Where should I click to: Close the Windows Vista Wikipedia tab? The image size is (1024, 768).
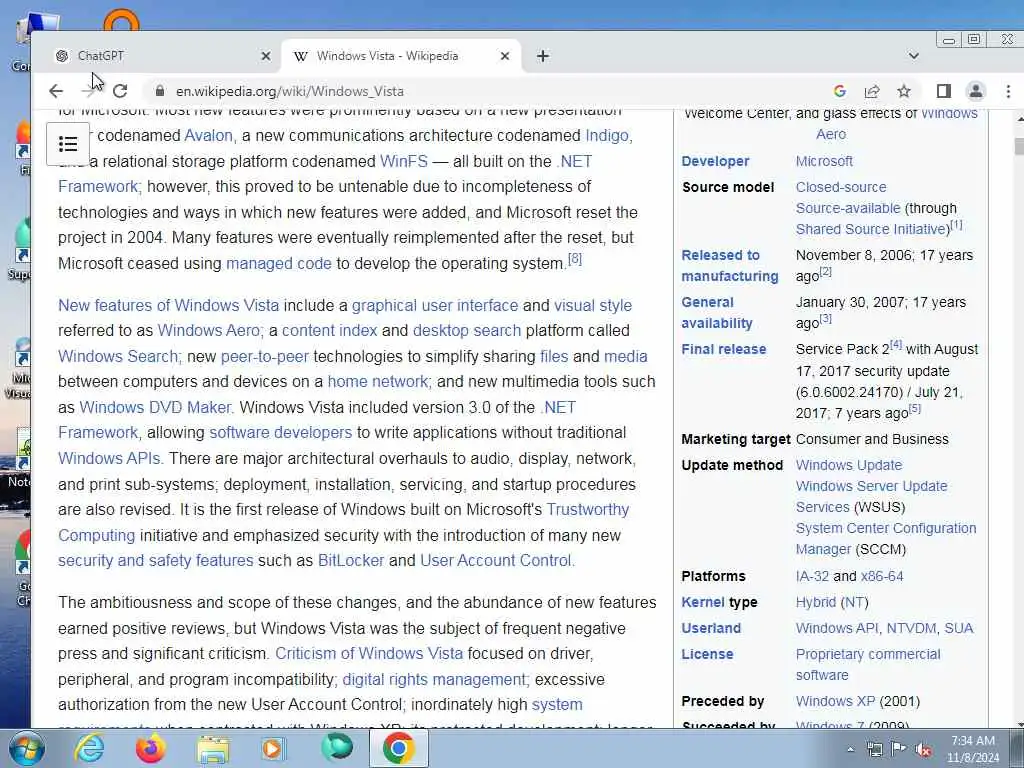coord(505,56)
